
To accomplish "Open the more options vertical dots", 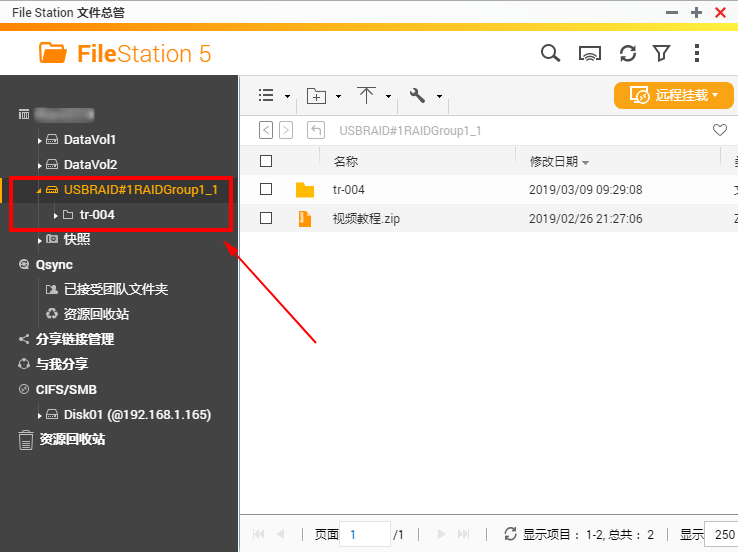I will [697, 53].
